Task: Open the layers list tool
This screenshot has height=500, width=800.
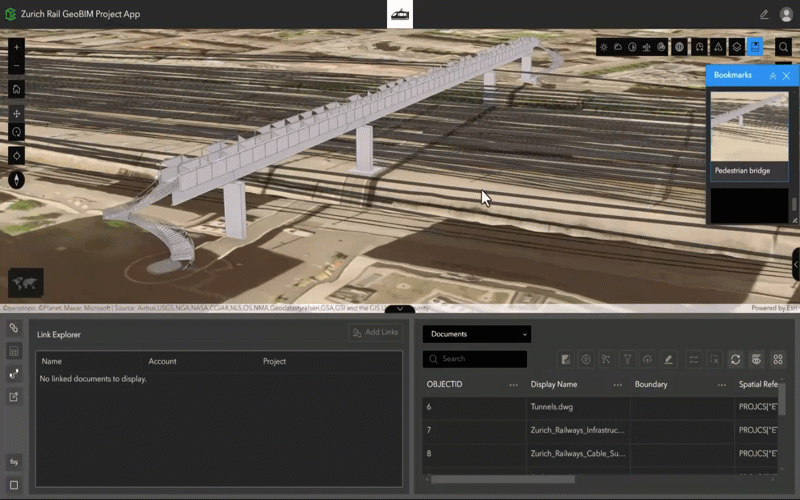Action: pos(737,47)
